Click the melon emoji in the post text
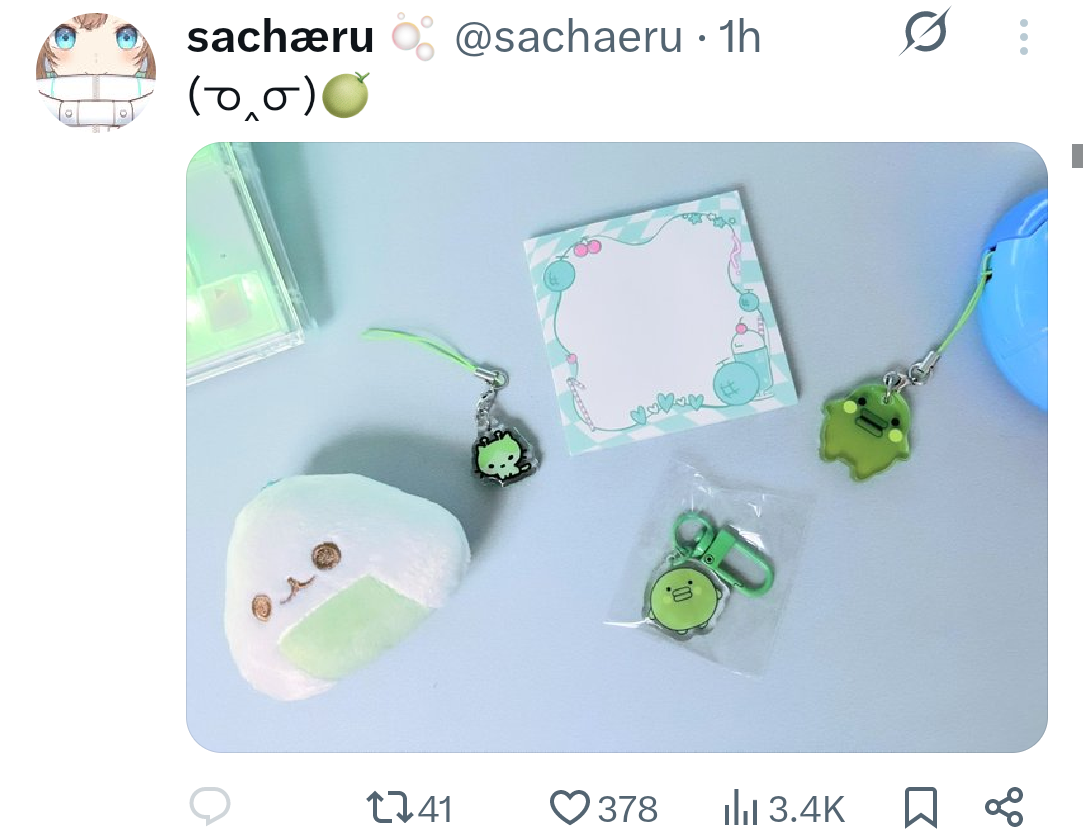The width and height of the screenshot is (1083, 840). 345,95
